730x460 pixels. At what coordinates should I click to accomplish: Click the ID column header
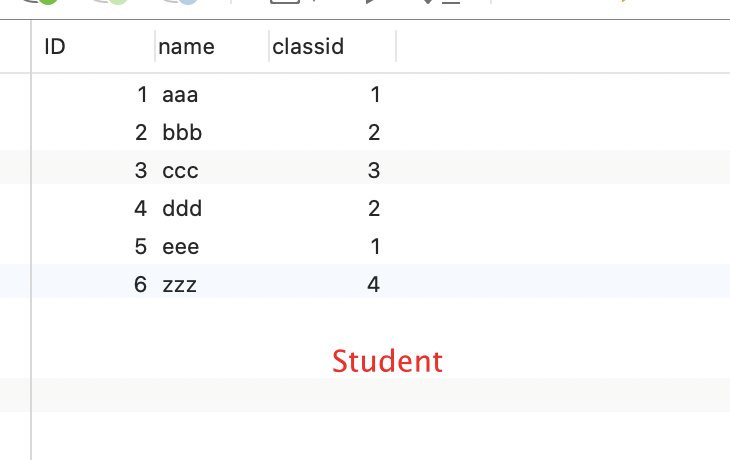pos(56,46)
